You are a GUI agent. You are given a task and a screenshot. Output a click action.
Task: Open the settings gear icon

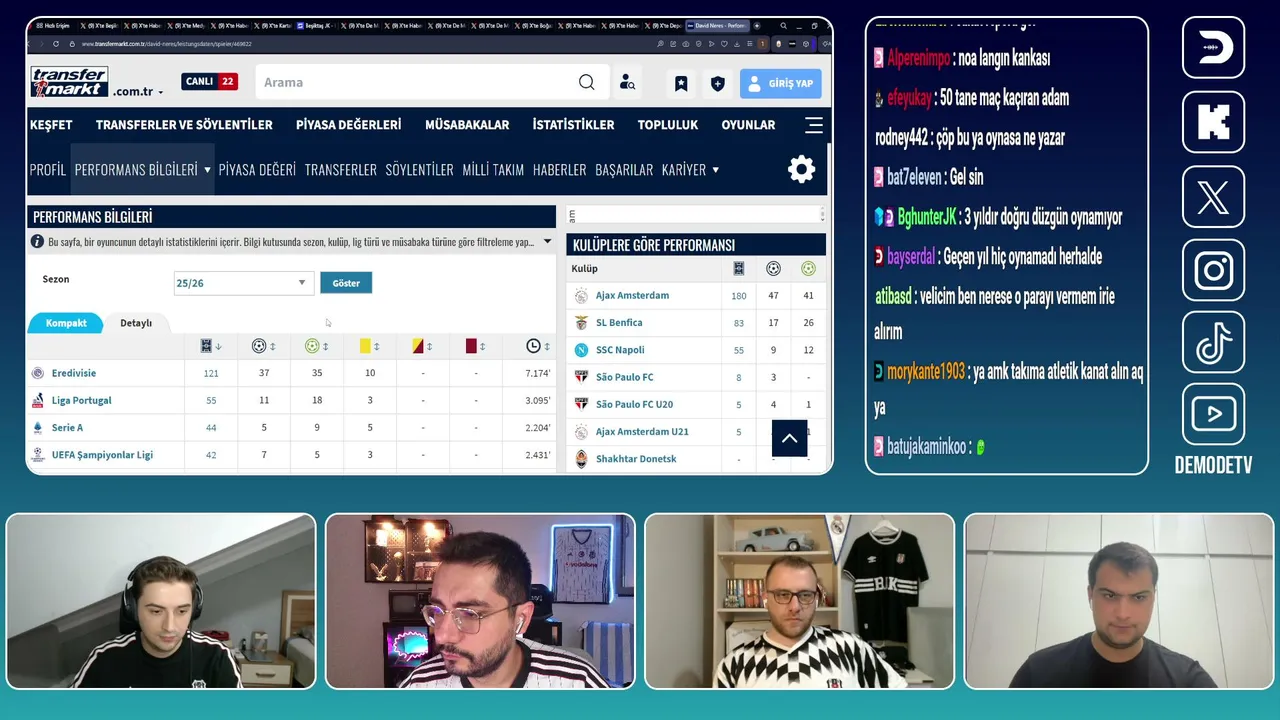point(801,169)
